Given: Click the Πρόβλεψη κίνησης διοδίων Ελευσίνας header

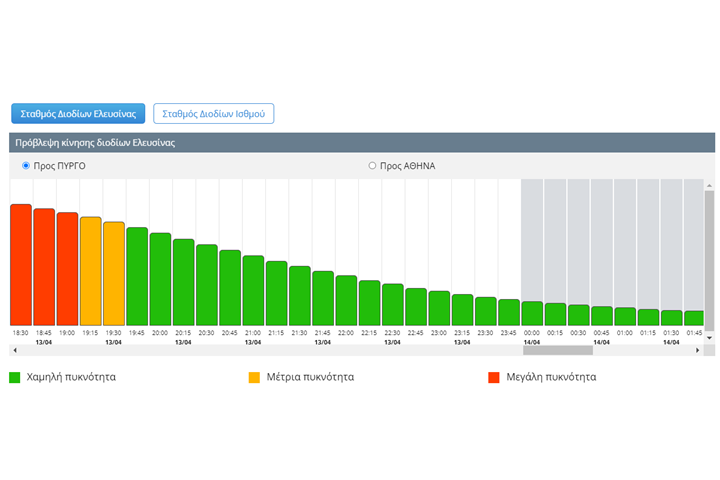Looking at the screenshot, I should pos(362,142).
